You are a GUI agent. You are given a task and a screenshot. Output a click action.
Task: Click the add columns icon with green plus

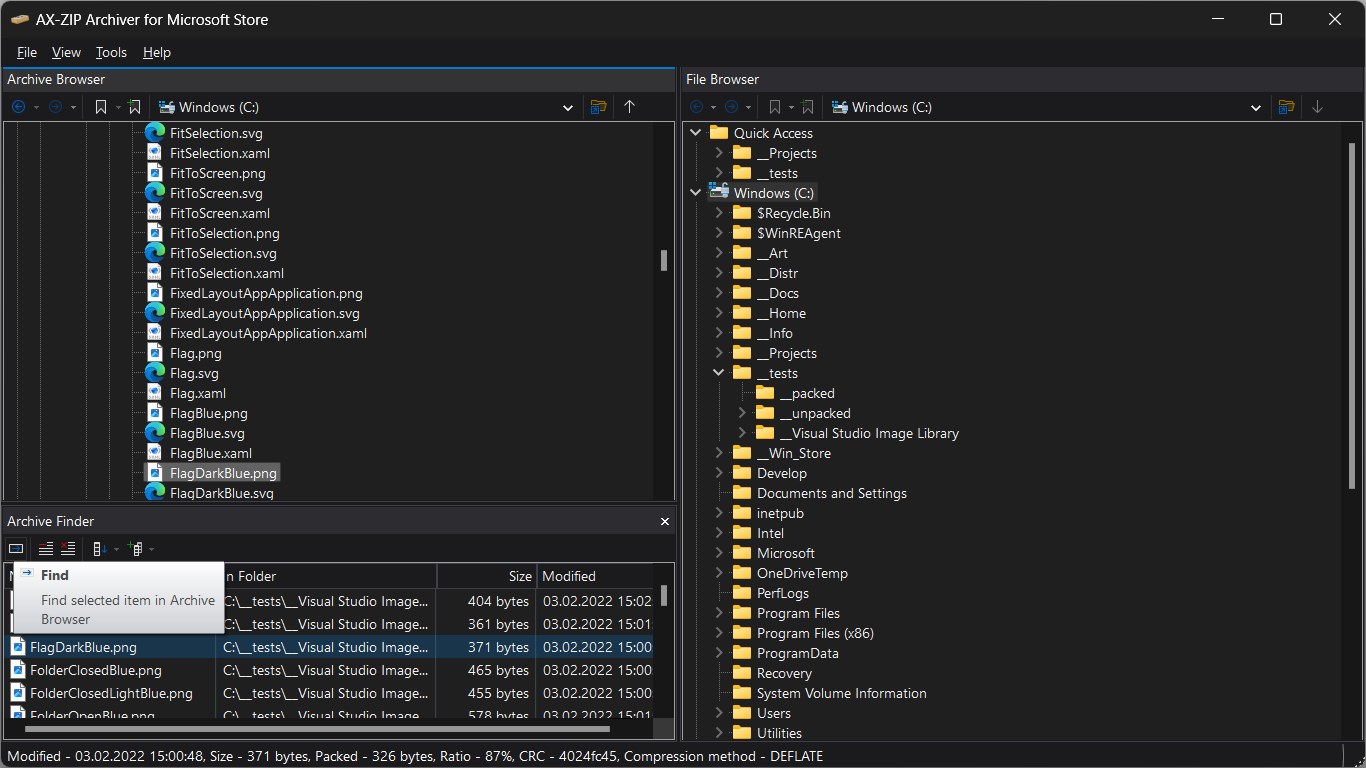[136, 548]
